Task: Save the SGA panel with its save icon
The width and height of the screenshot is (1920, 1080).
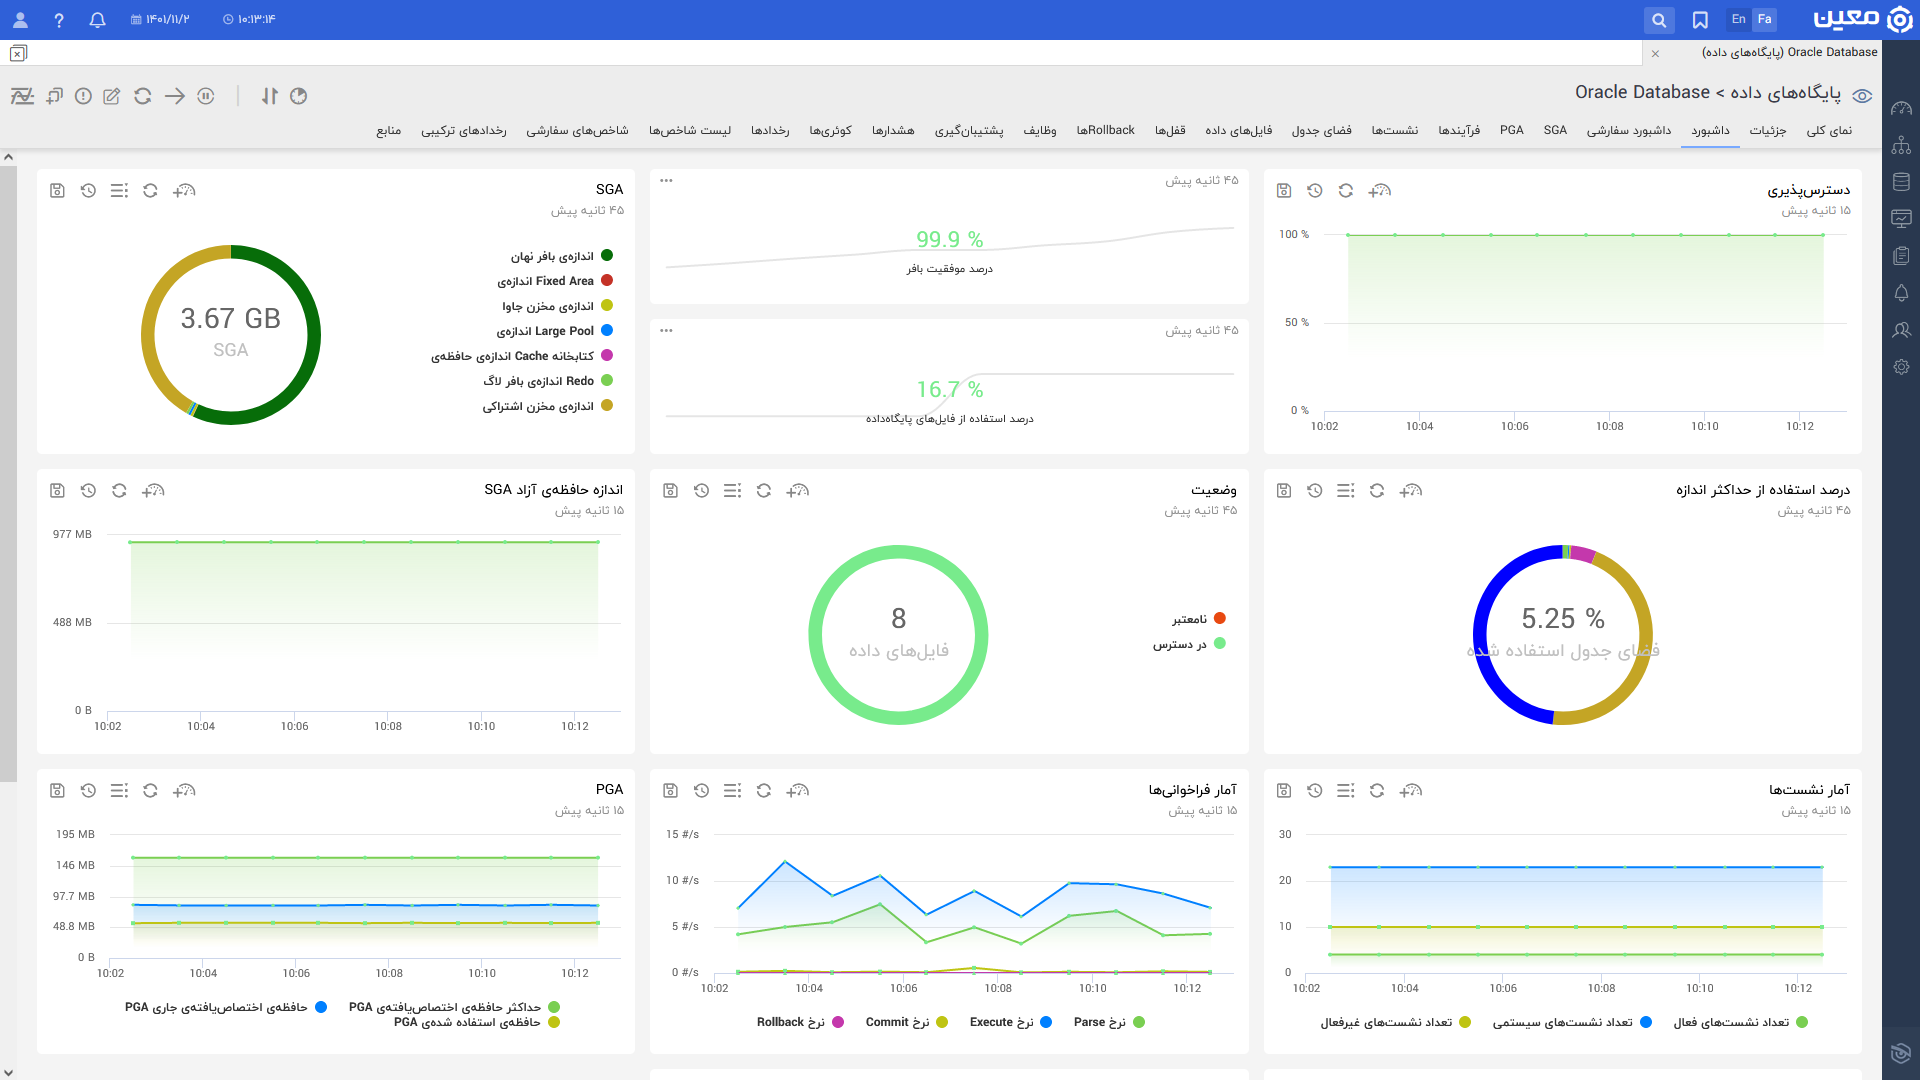Action: [x=57, y=190]
